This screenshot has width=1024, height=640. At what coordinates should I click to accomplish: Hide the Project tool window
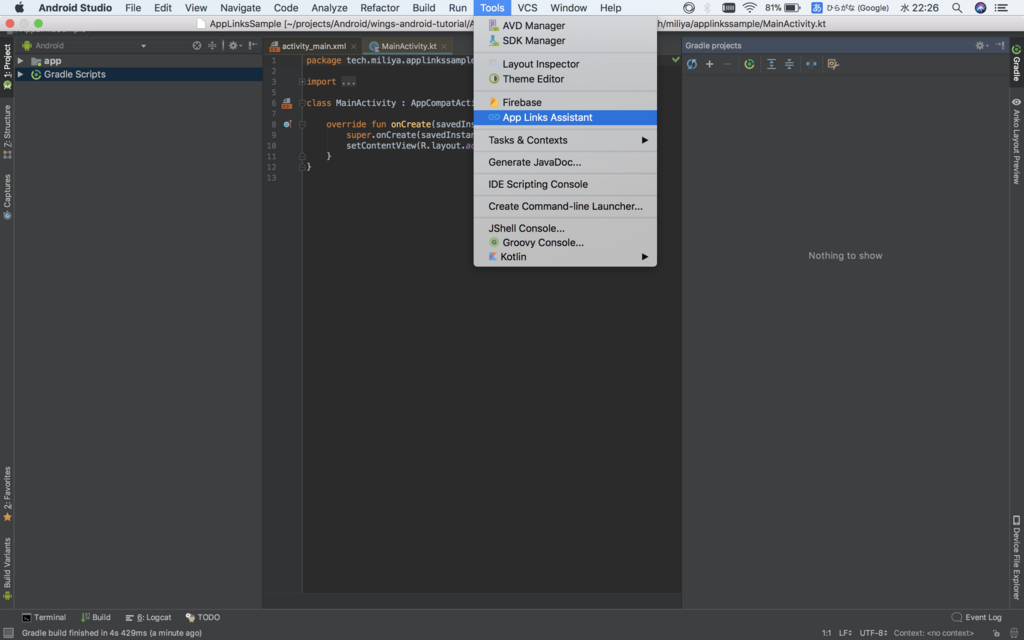tap(253, 46)
